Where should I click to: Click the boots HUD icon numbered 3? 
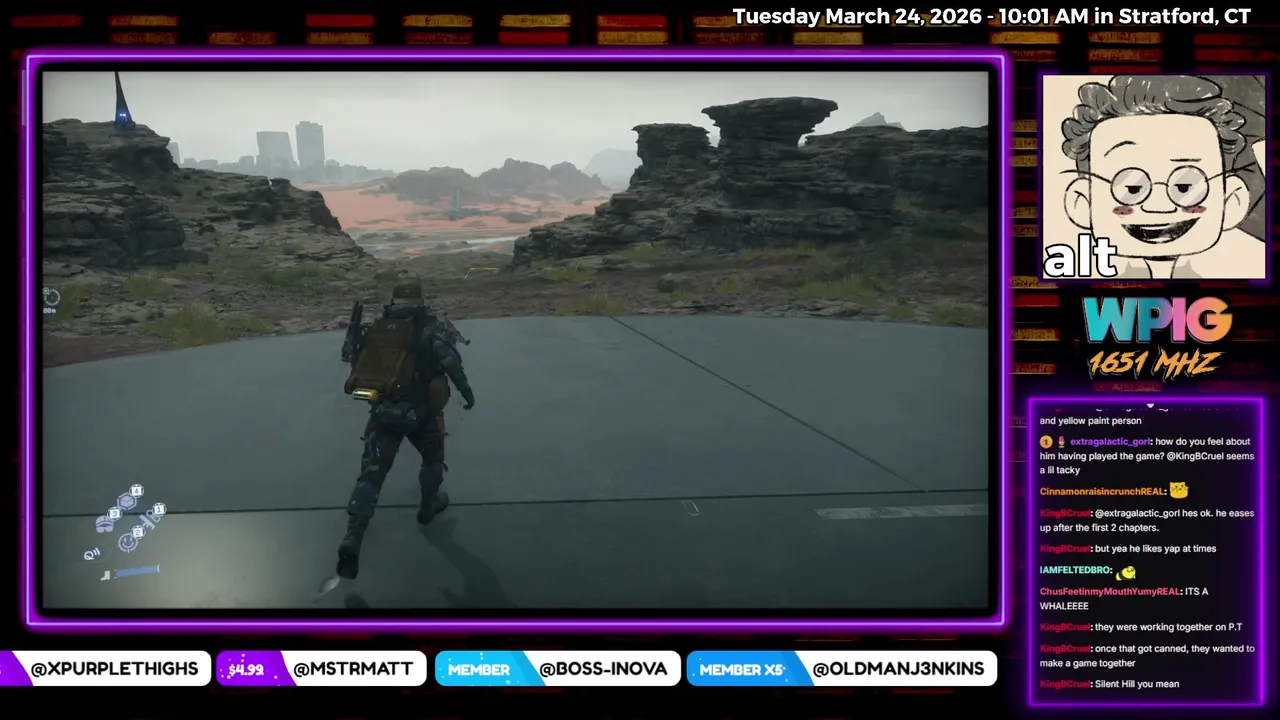(105, 524)
